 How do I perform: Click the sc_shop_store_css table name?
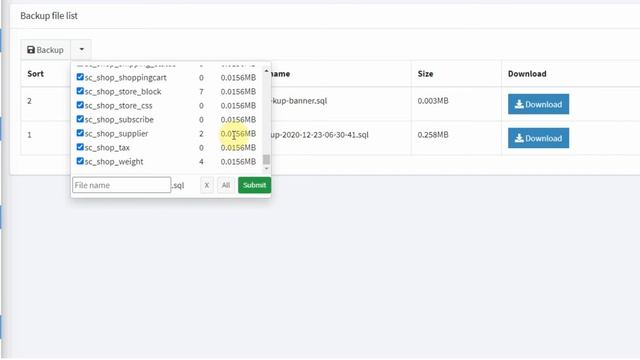[x=118, y=106]
